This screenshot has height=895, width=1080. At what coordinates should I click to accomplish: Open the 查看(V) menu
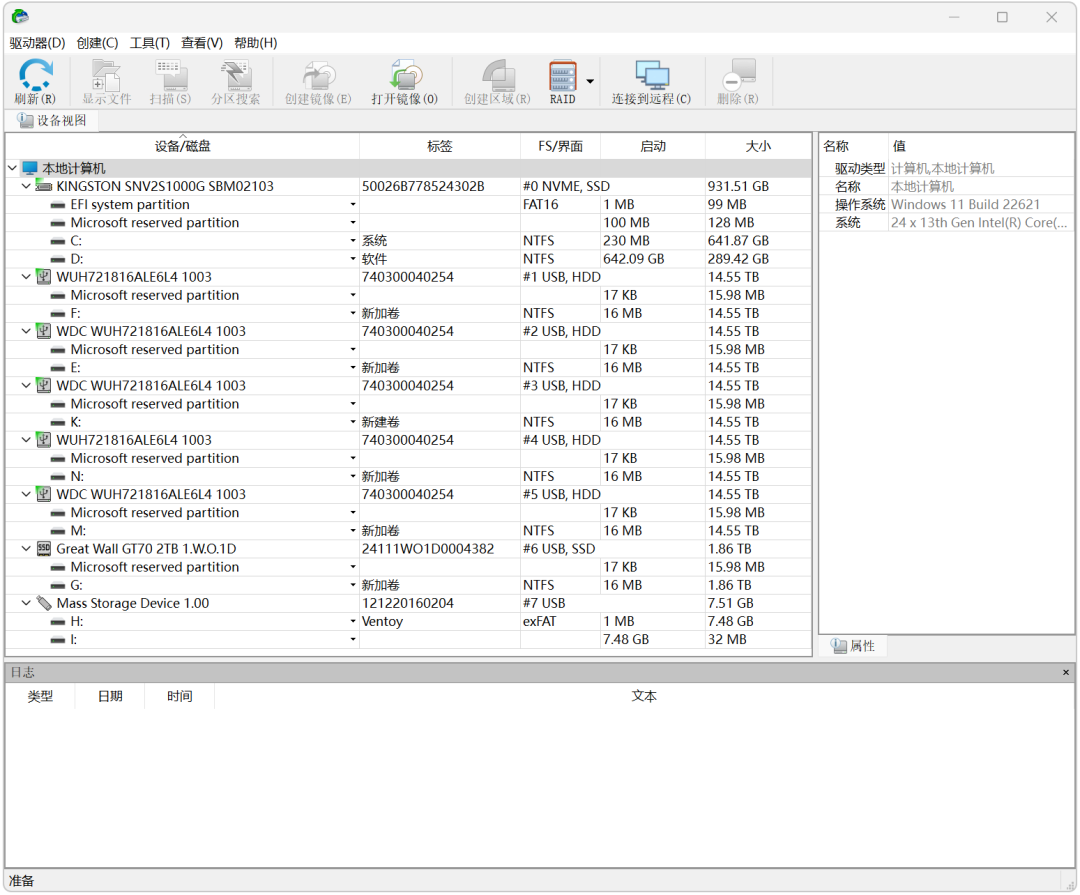coord(202,43)
